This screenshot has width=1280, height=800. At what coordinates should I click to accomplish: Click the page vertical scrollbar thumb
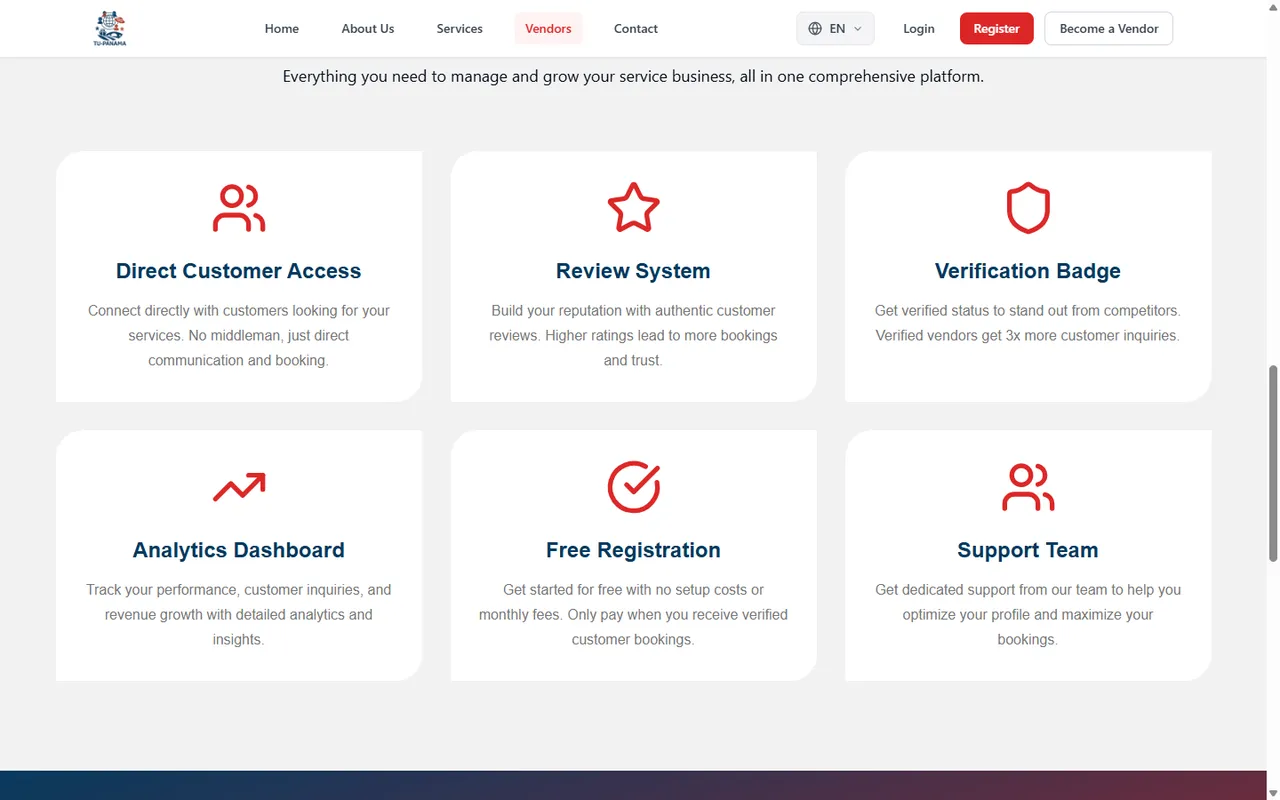click(1273, 462)
